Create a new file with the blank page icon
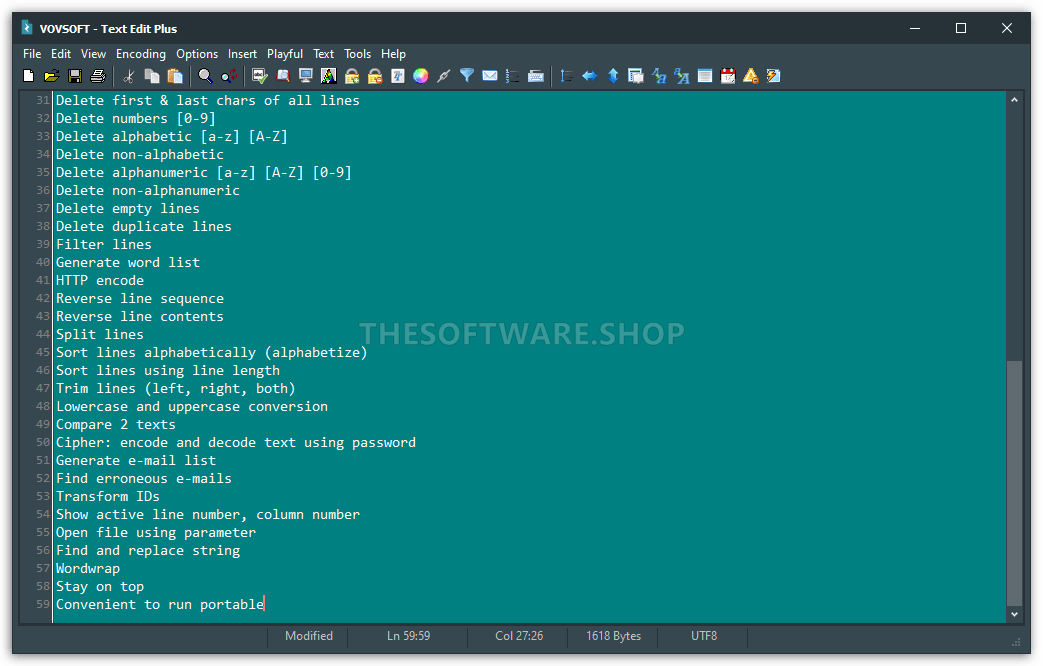 (x=29, y=76)
